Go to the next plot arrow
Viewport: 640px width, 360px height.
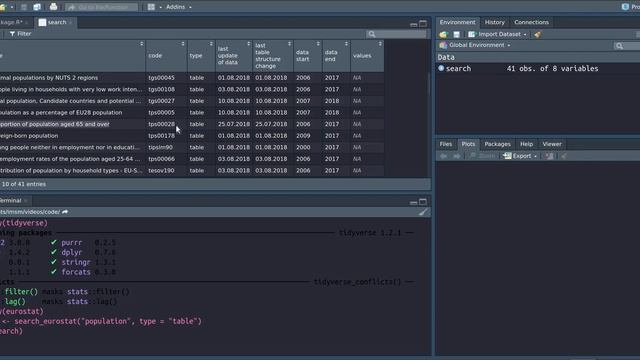click(457, 156)
